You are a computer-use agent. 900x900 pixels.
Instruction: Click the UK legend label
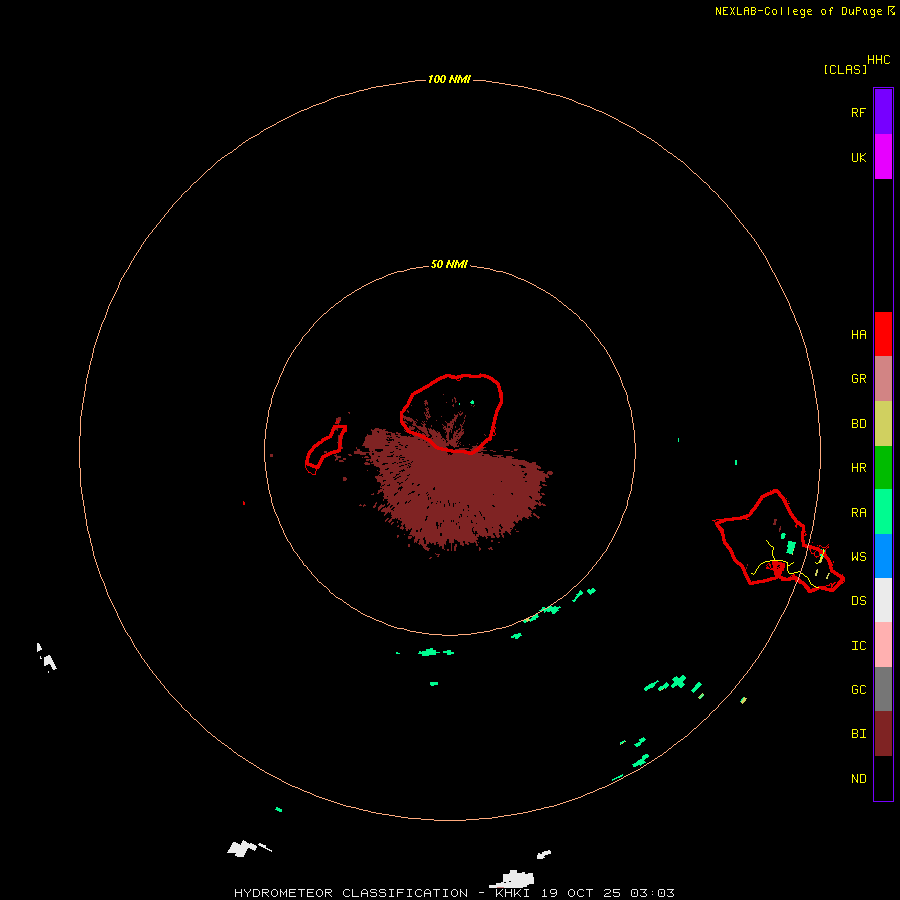click(858, 157)
